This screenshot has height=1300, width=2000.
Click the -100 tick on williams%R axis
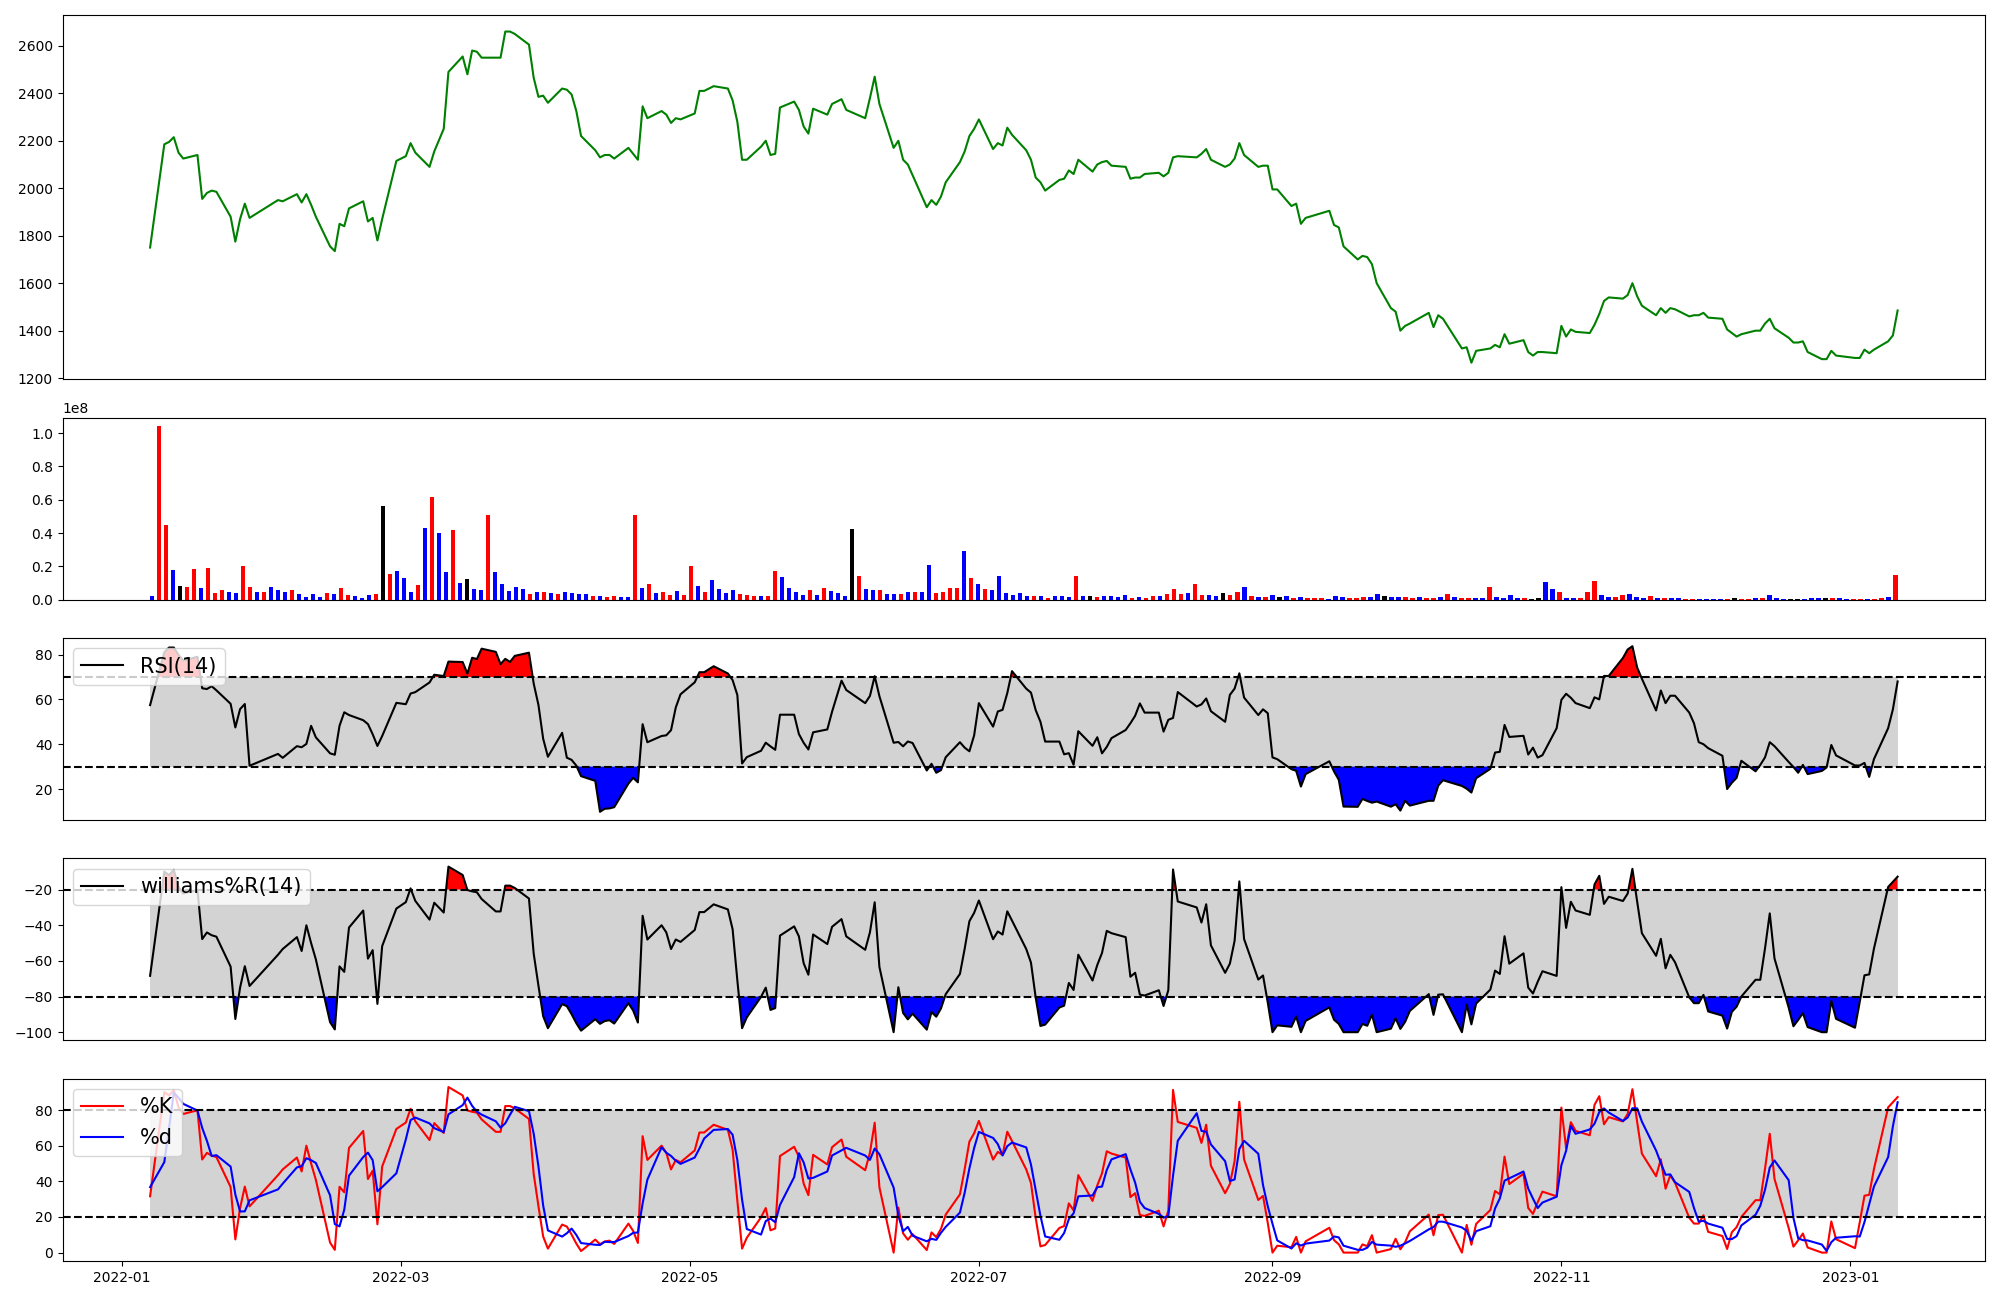(x=32, y=1032)
